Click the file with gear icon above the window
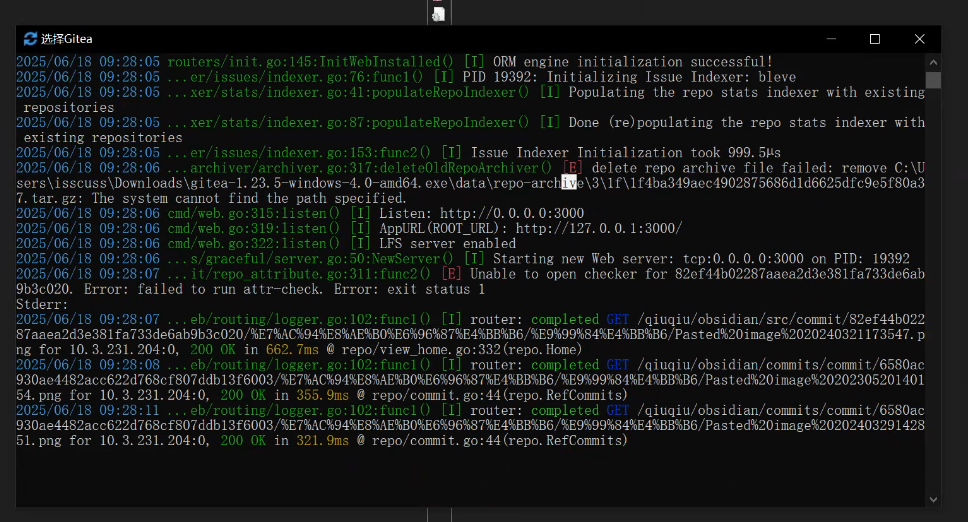 438,13
